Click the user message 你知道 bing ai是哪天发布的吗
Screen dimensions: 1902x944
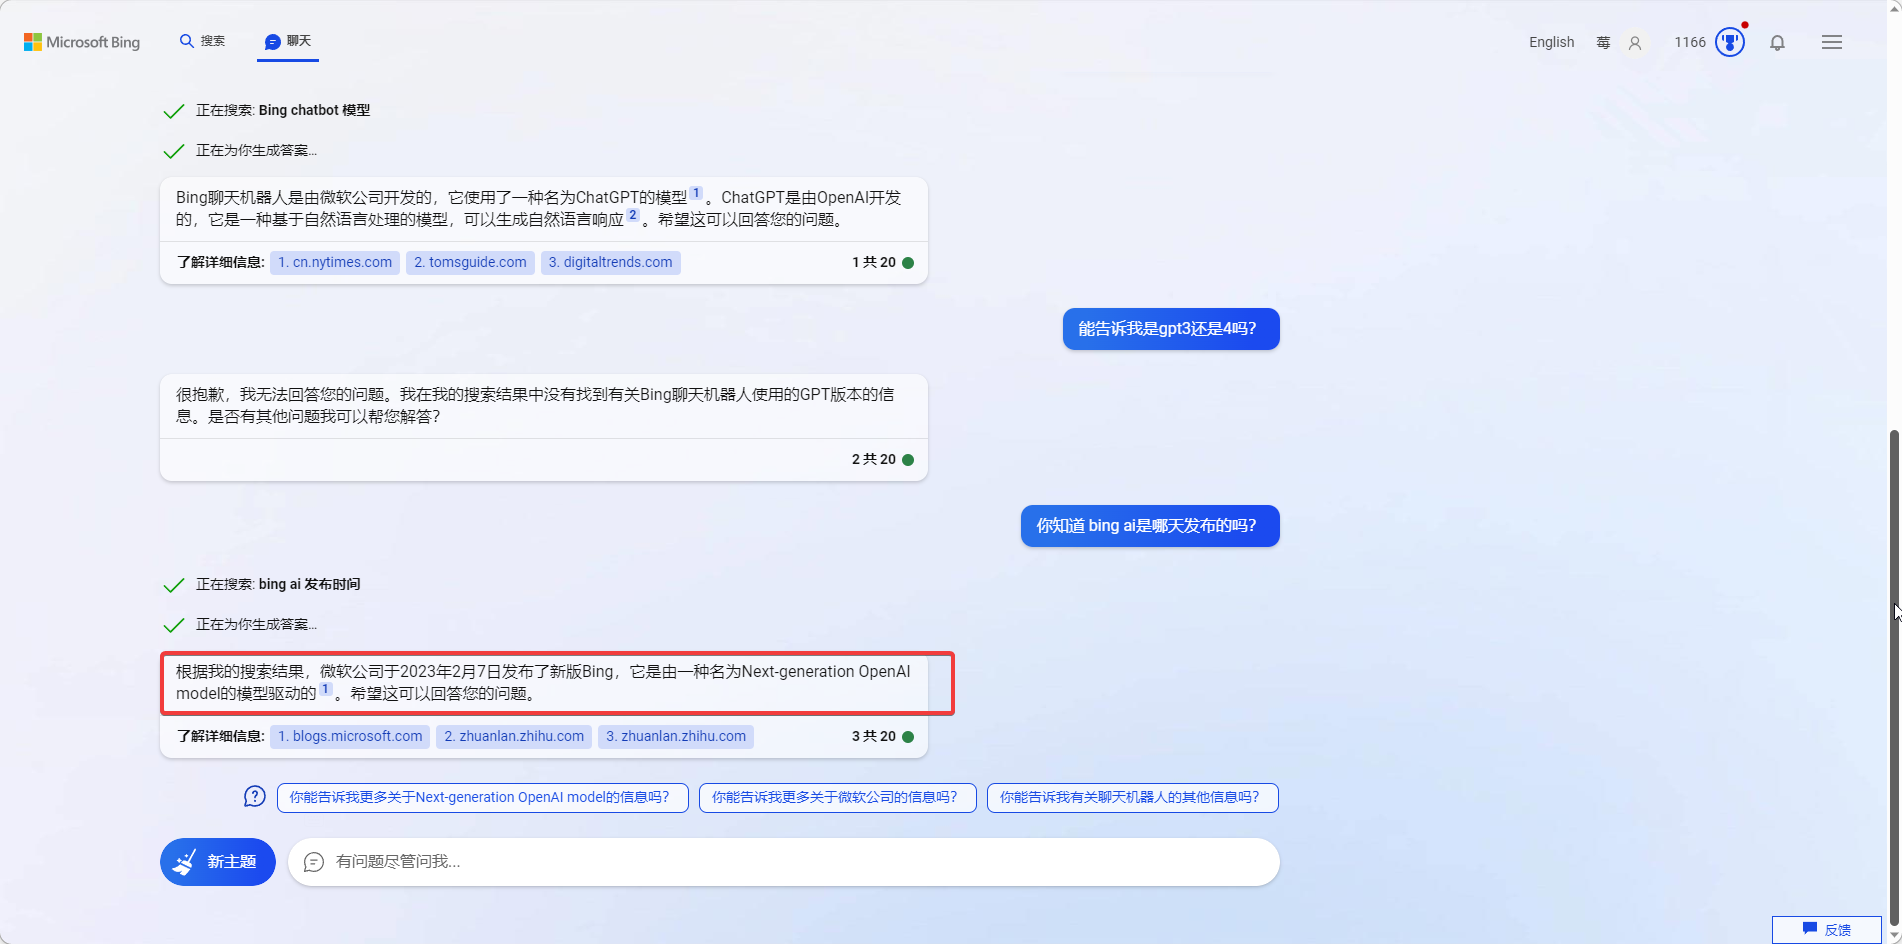(x=1150, y=526)
